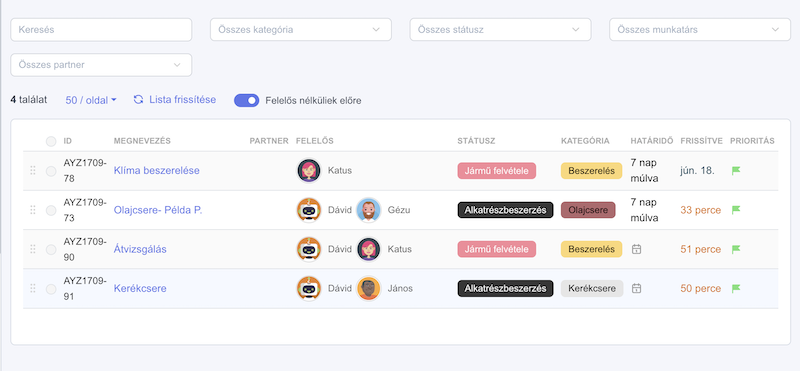Sort by the MEGNEVEZÉS column header
800x371 pixels.
point(142,141)
